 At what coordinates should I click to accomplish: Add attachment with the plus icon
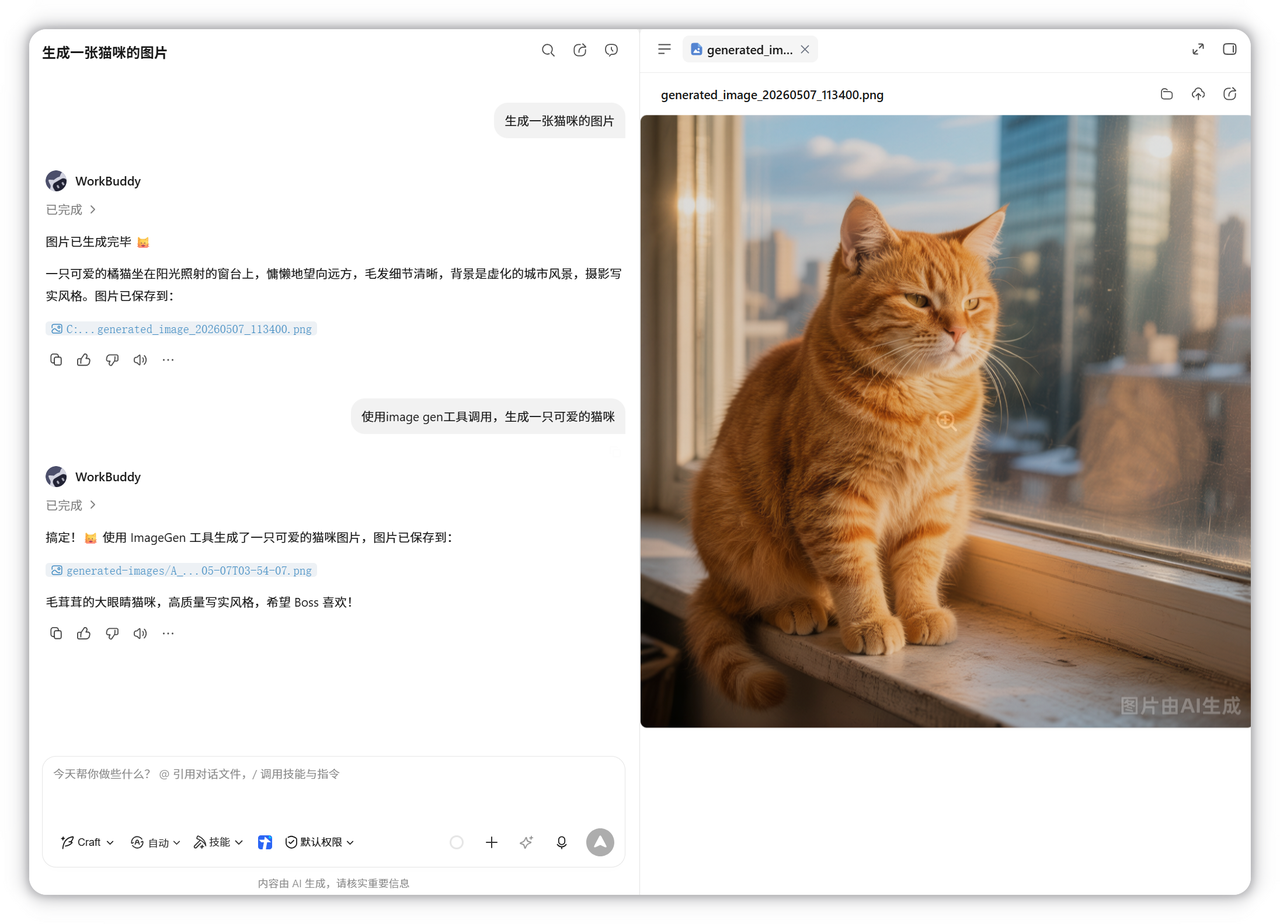tap(492, 842)
